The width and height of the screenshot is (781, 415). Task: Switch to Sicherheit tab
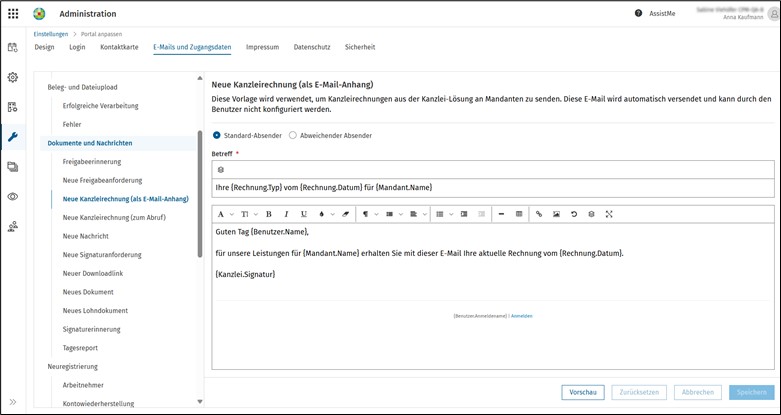click(x=360, y=47)
